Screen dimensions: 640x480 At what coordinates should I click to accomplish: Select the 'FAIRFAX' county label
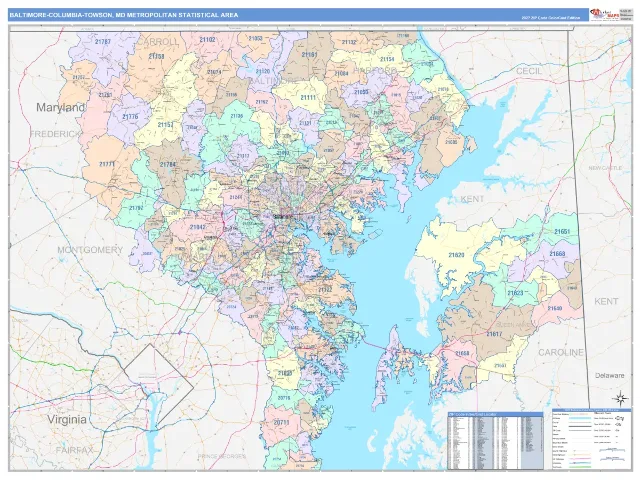(74, 451)
